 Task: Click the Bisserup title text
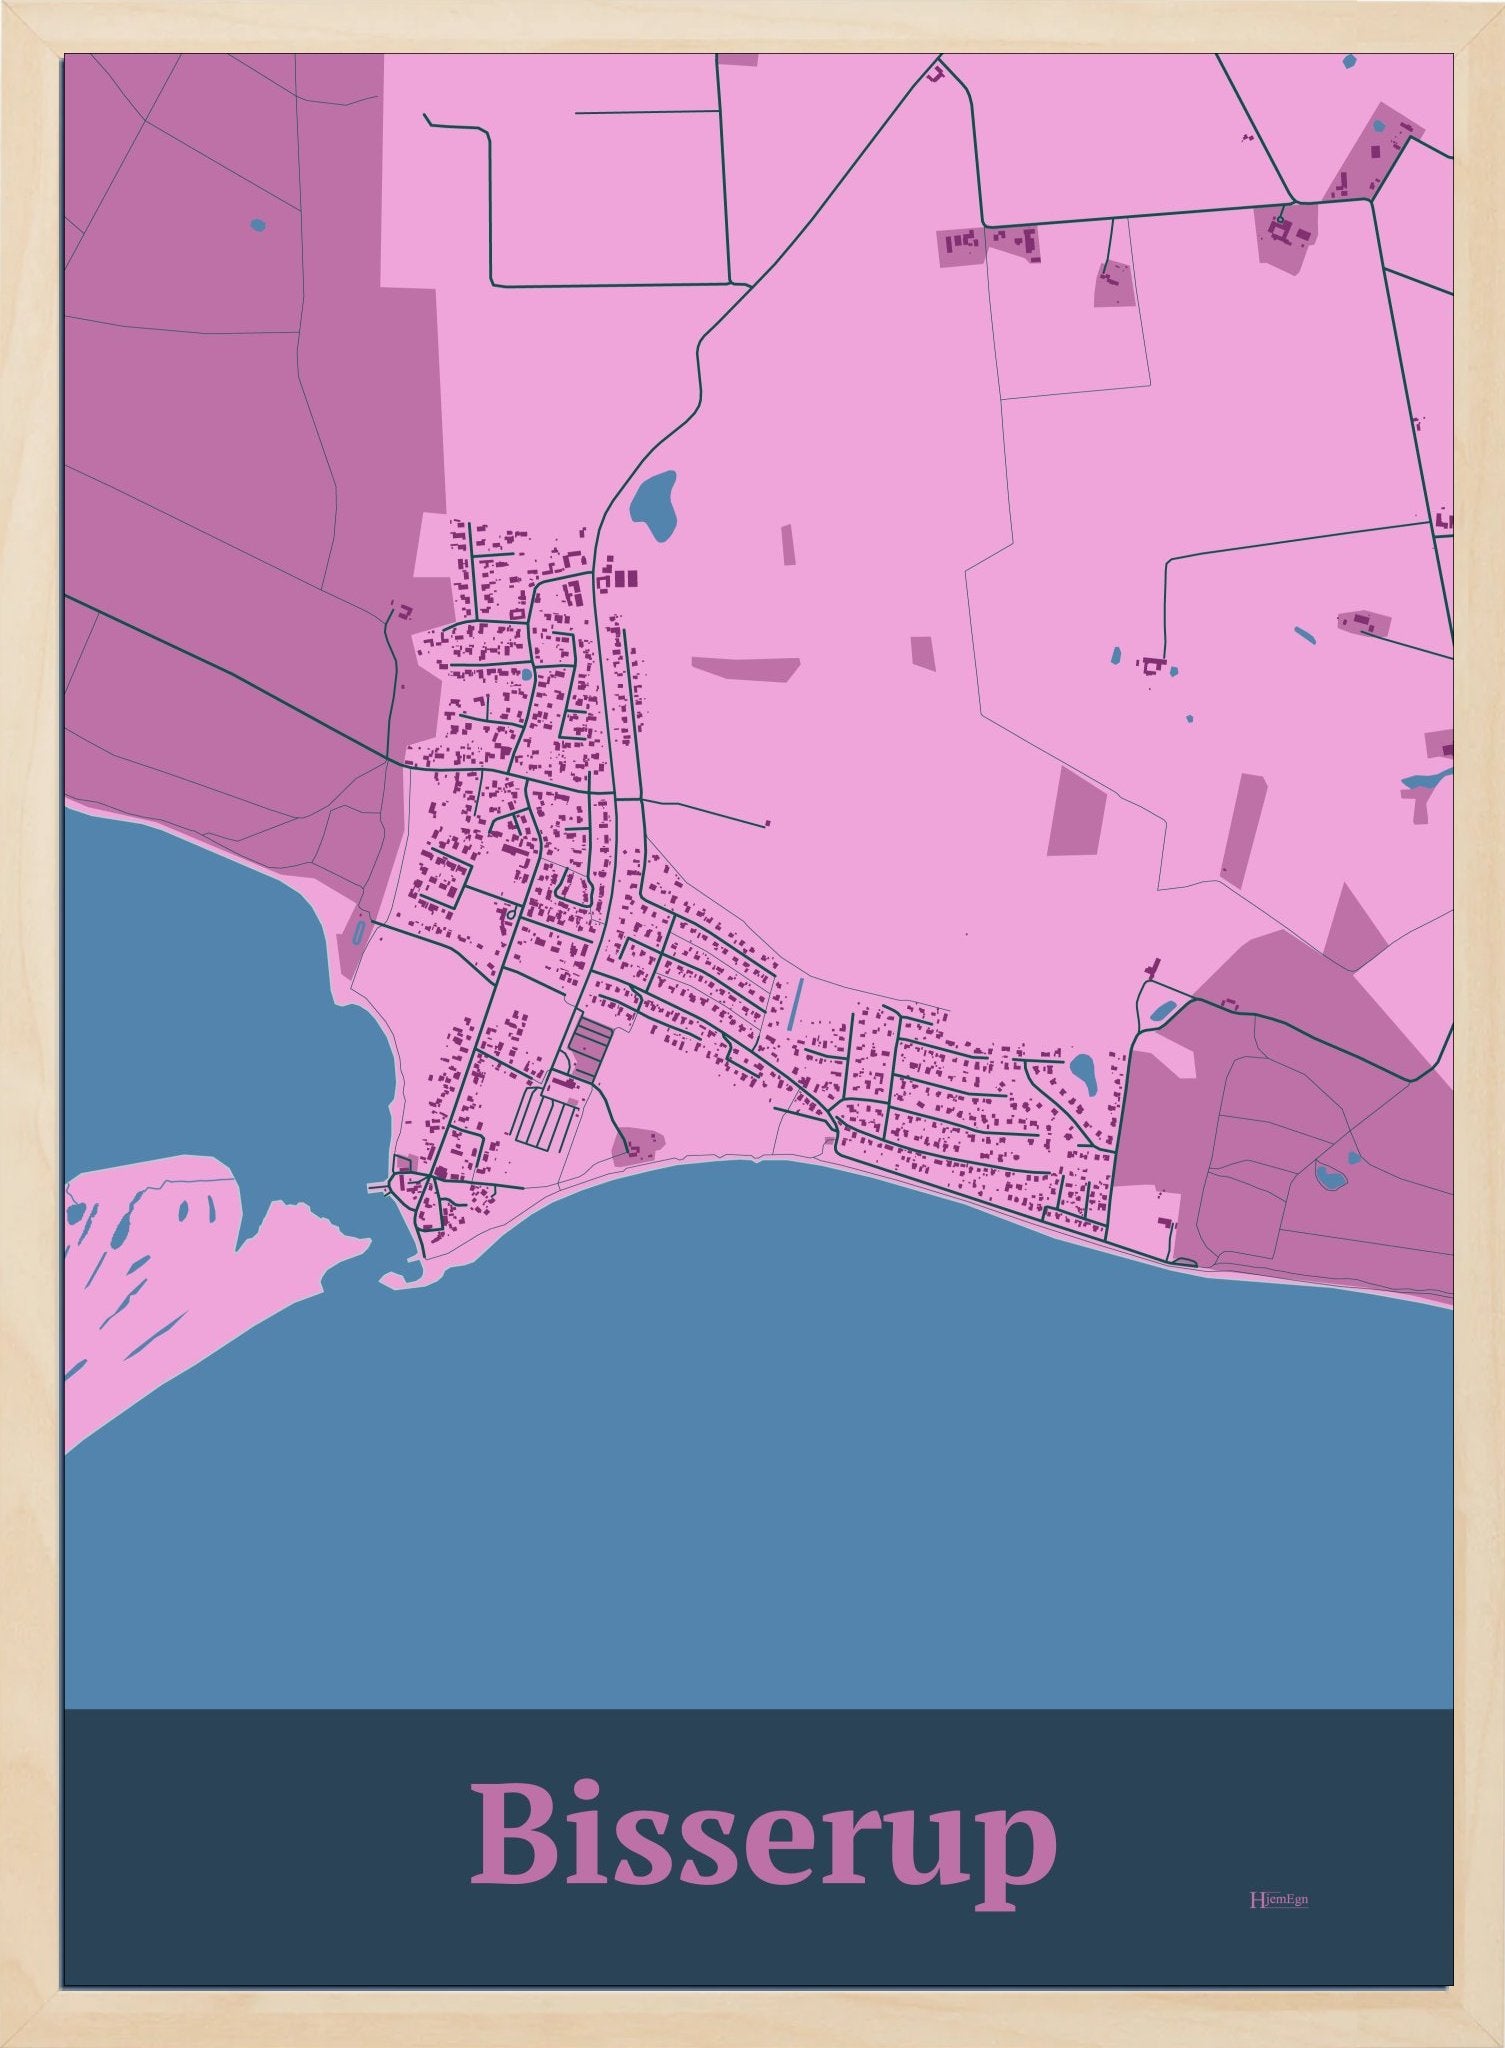(x=762, y=1848)
